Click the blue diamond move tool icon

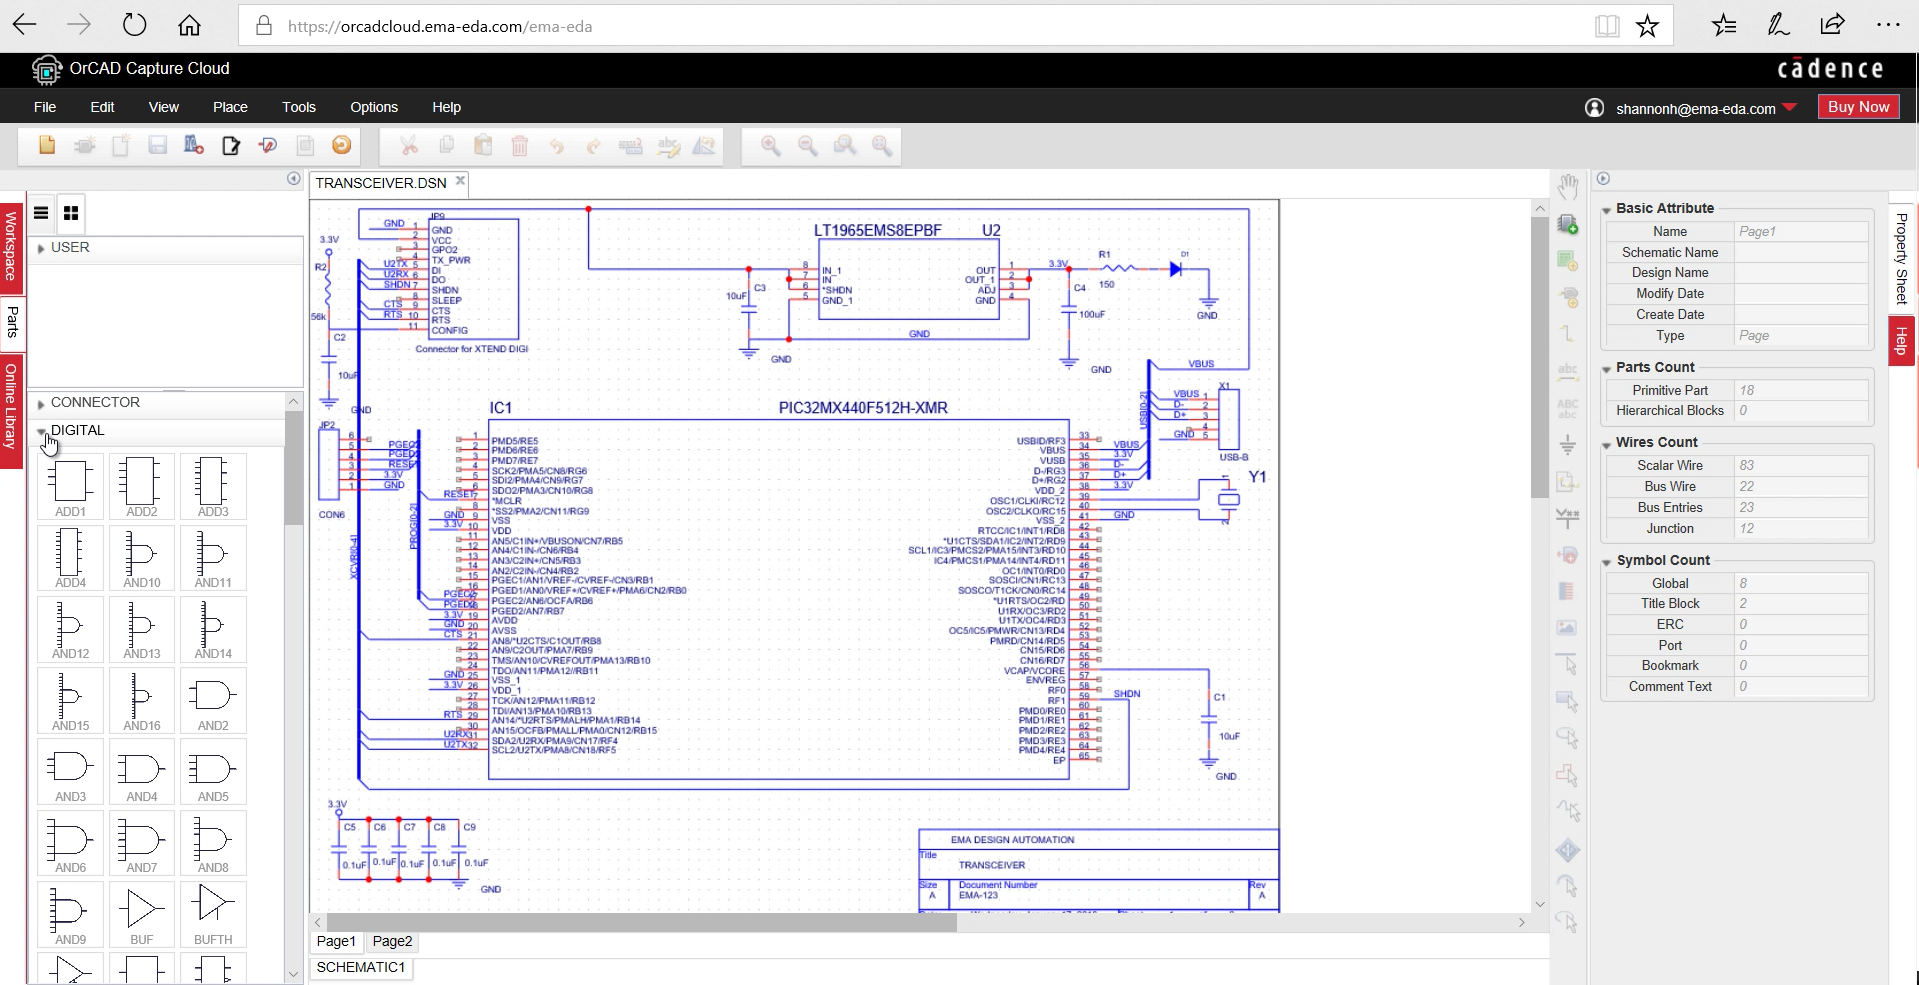point(1568,851)
